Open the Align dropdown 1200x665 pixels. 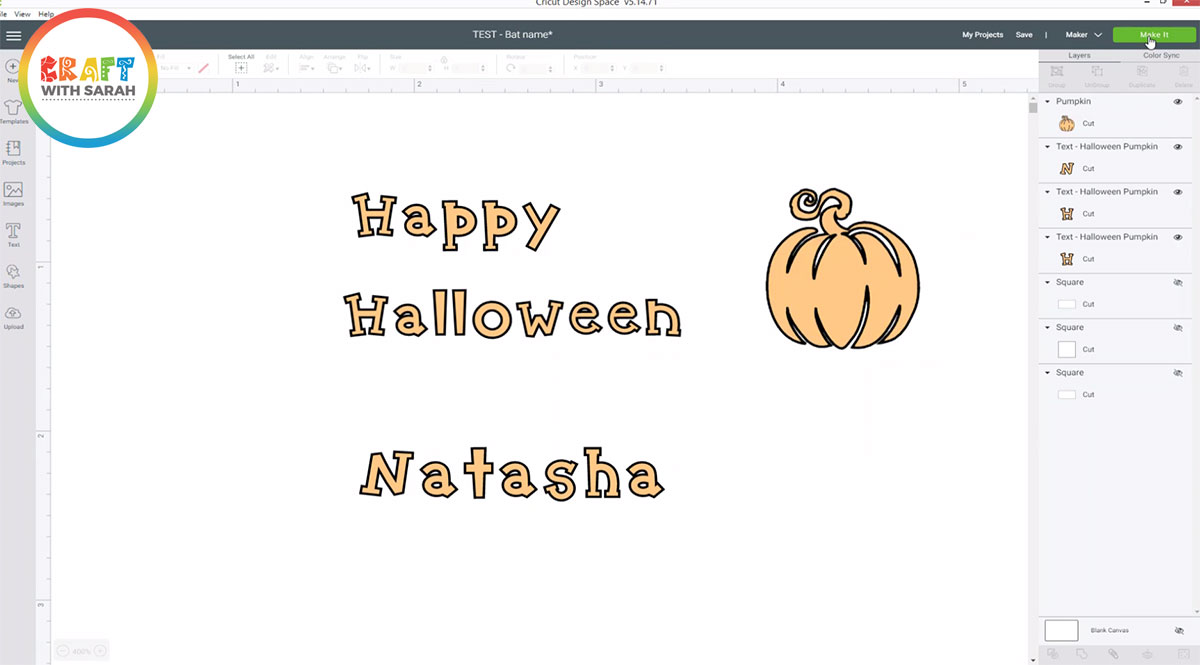click(x=307, y=68)
